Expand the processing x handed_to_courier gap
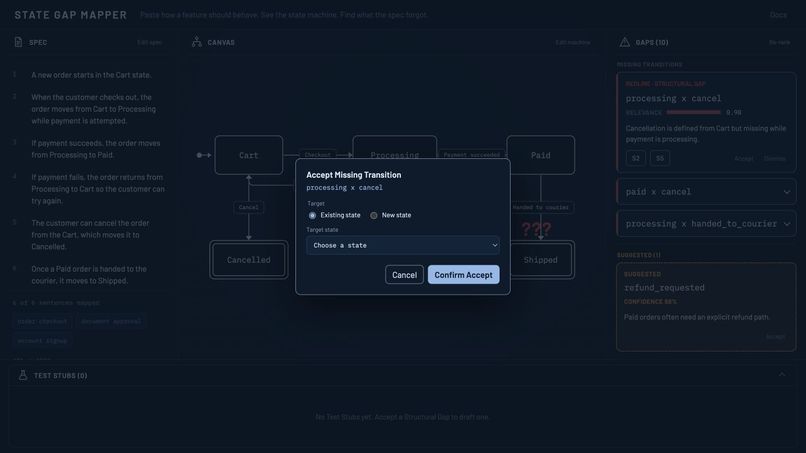Image resolution: width=806 pixels, height=453 pixels. tap(706, 224)
